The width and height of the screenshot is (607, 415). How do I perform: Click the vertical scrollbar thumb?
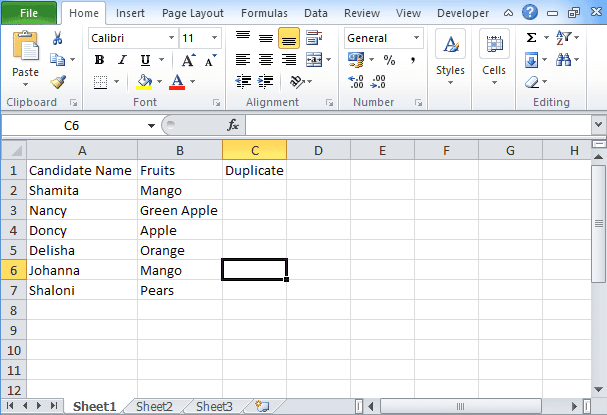(x=598, y=223)
